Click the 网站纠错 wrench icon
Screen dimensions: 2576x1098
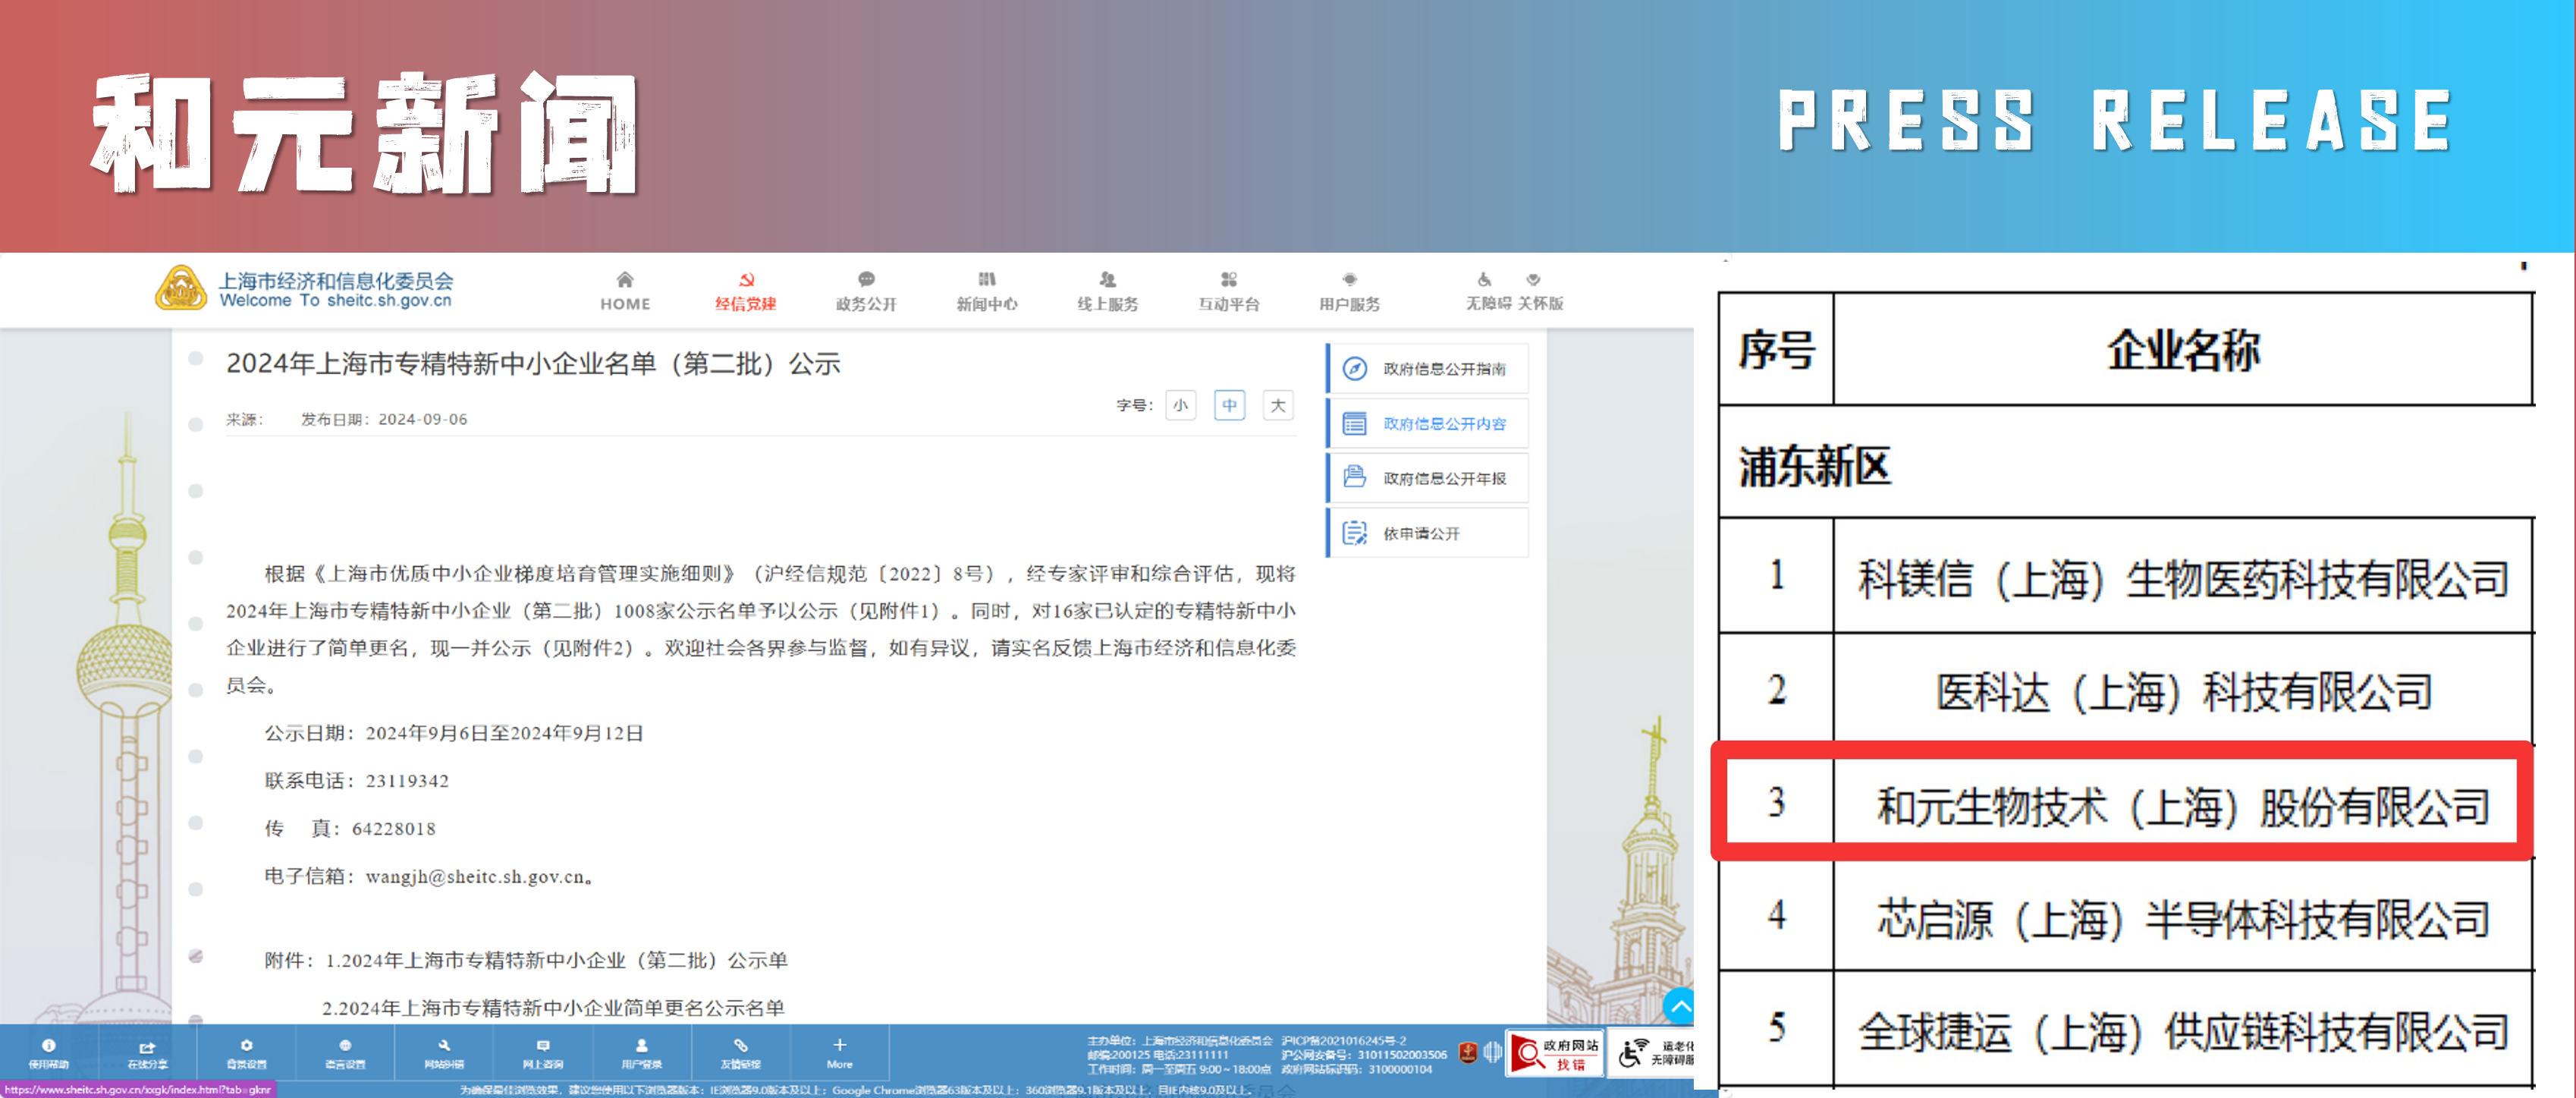(444, 1045)
